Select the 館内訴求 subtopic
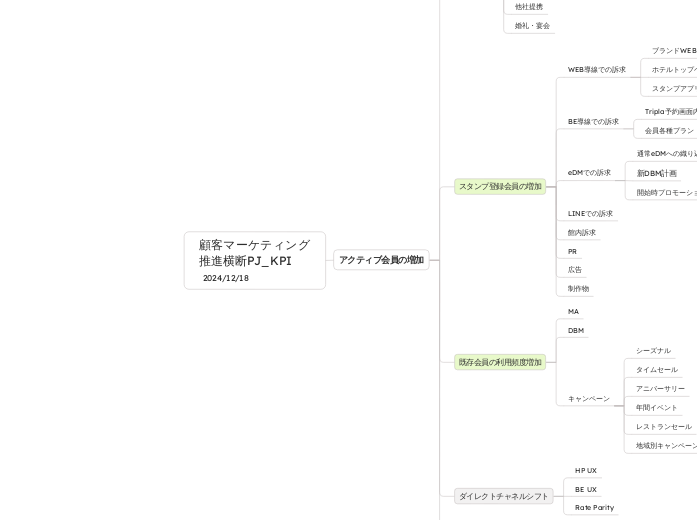The width and height of the screenshot is (697, 520). pyautogui.click(x=581, y=232)
